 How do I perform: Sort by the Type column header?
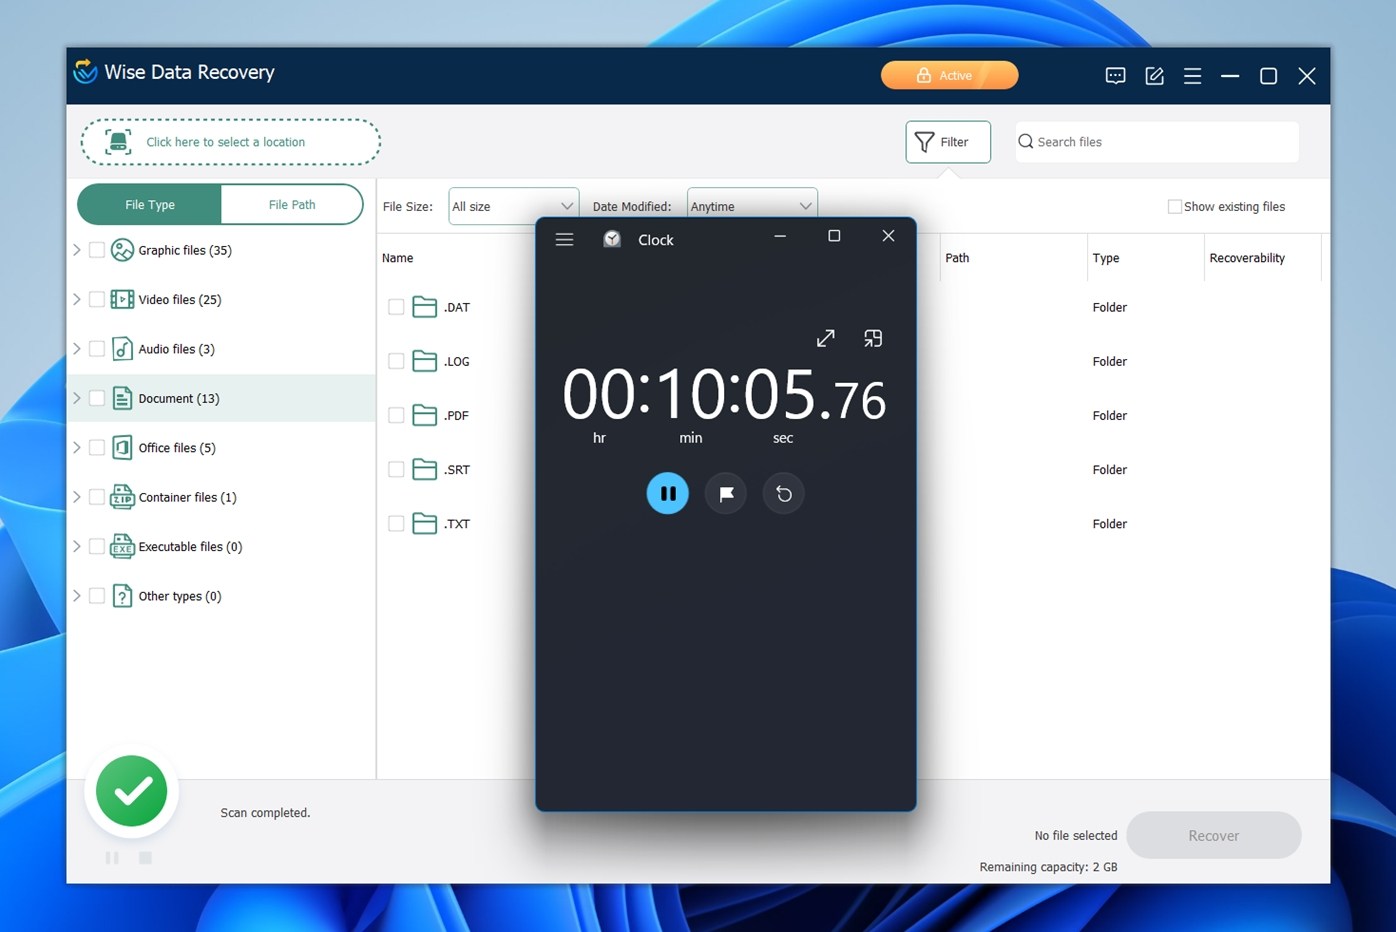[x=1106, y=258]
